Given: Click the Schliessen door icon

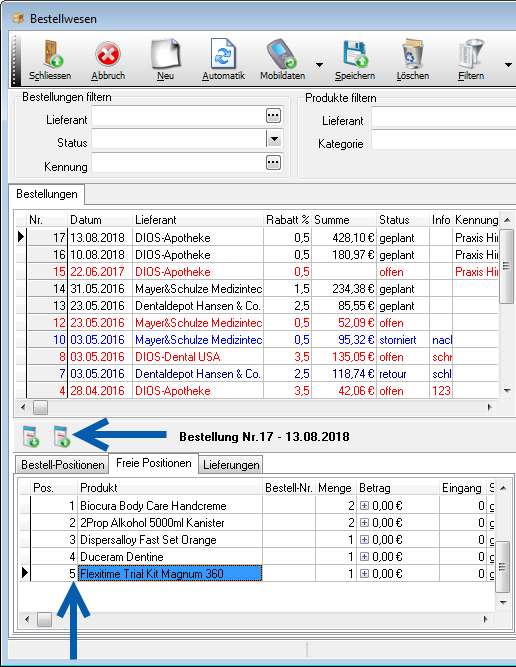Looking at the screenshot, I should point(53,54).
